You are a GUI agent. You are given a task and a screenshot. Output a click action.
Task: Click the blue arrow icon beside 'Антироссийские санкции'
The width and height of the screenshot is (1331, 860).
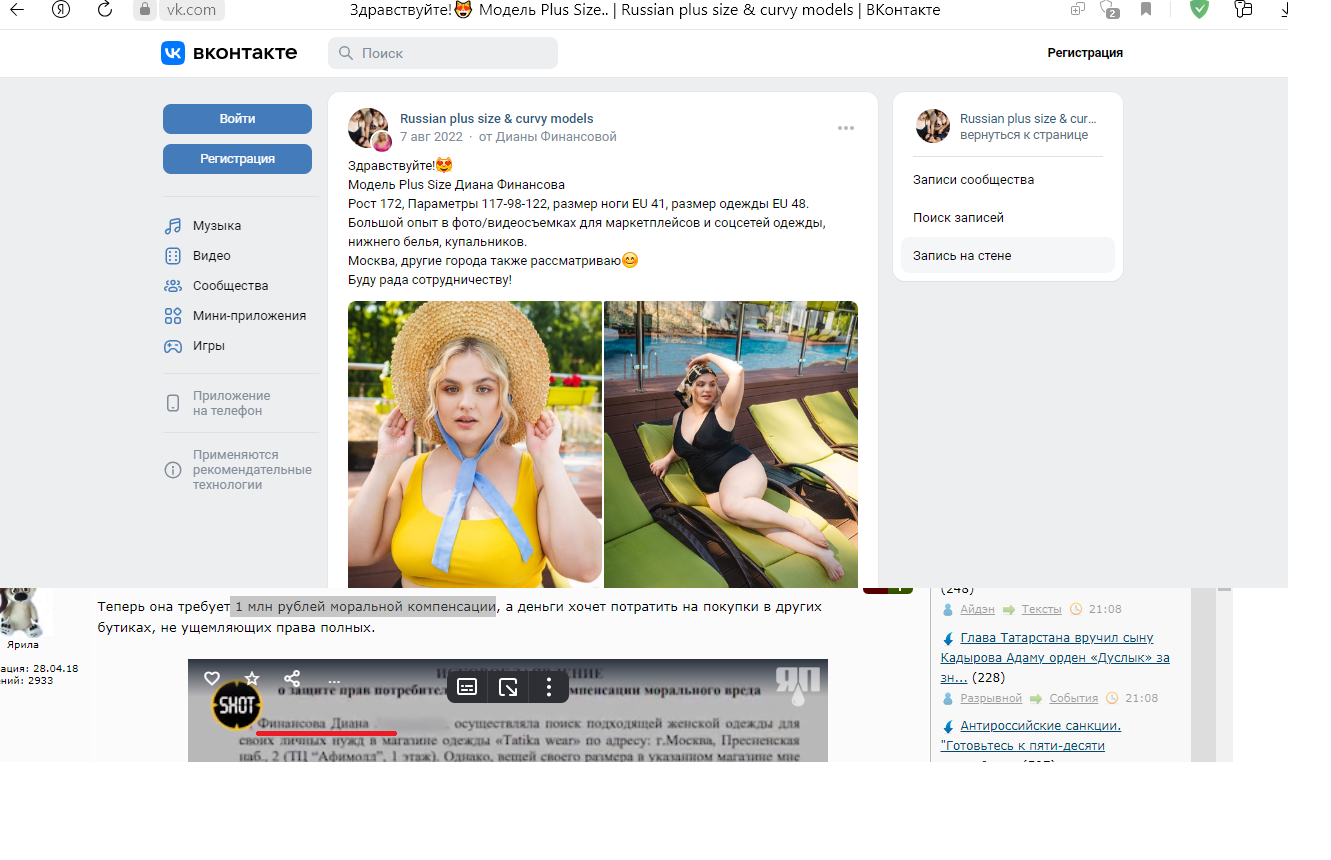(948, 726)
